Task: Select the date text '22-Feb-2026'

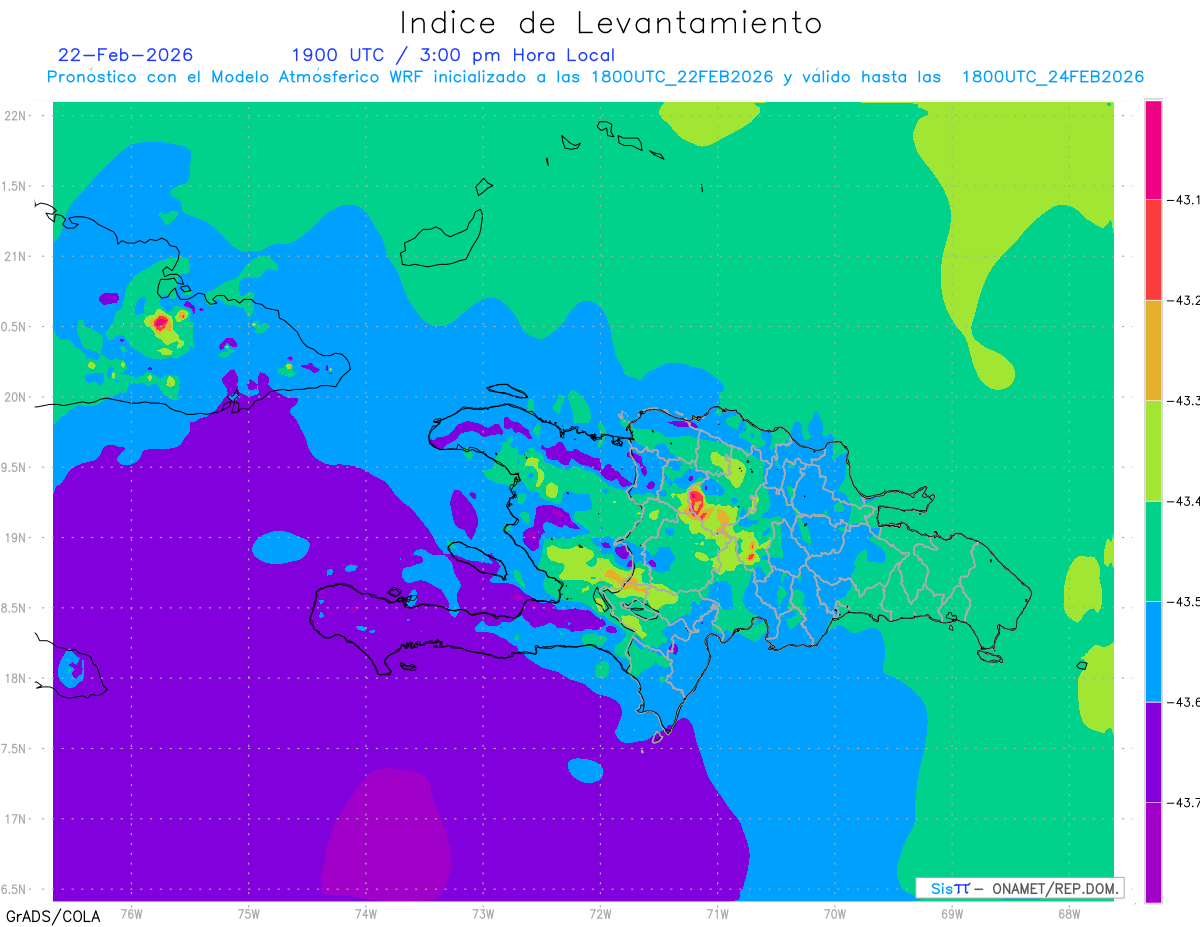Action: (126, 55)
